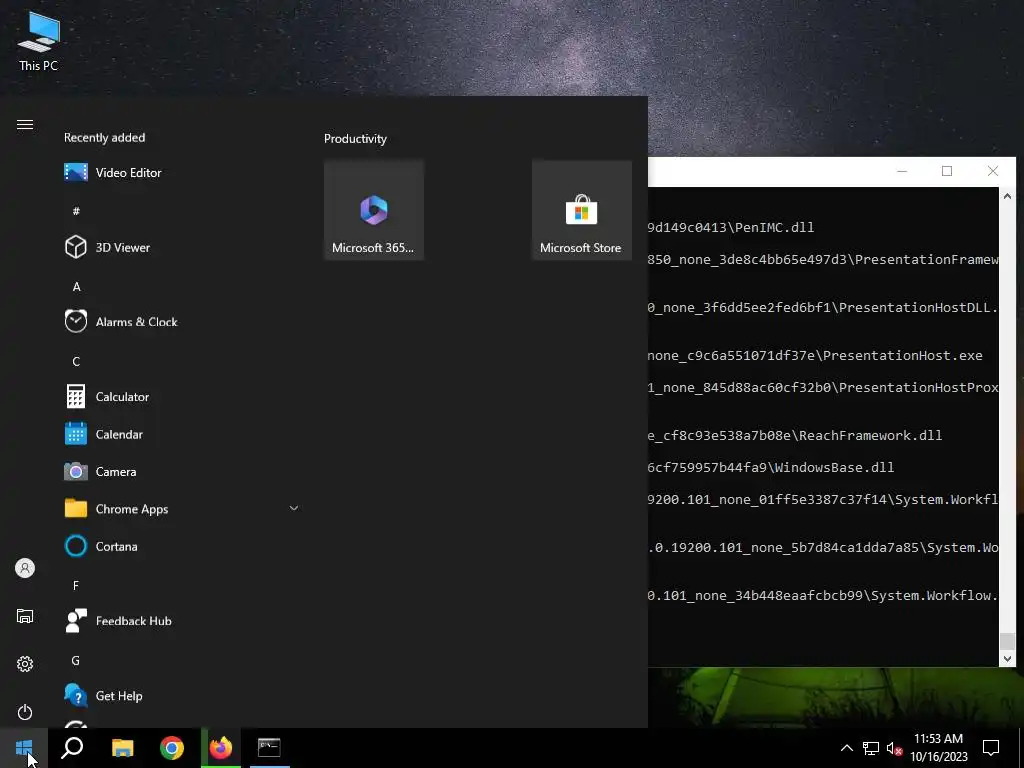The width and height of the screenshot is (1024, 768).
Task: Click the 'G' letter group header
Action: pos(76,661)
